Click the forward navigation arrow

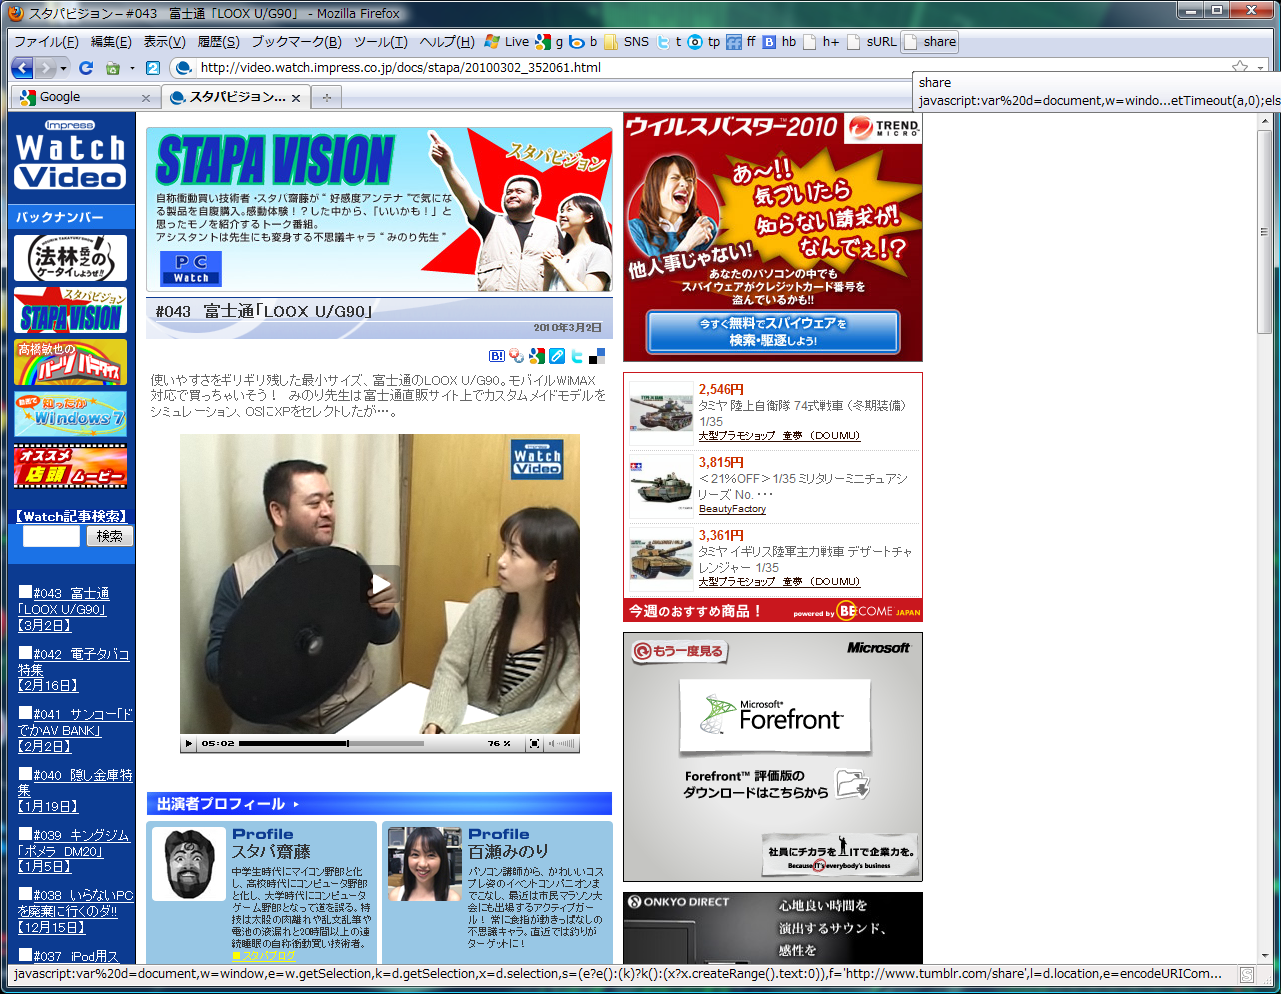pyautogui.click(x=45, y=68)
